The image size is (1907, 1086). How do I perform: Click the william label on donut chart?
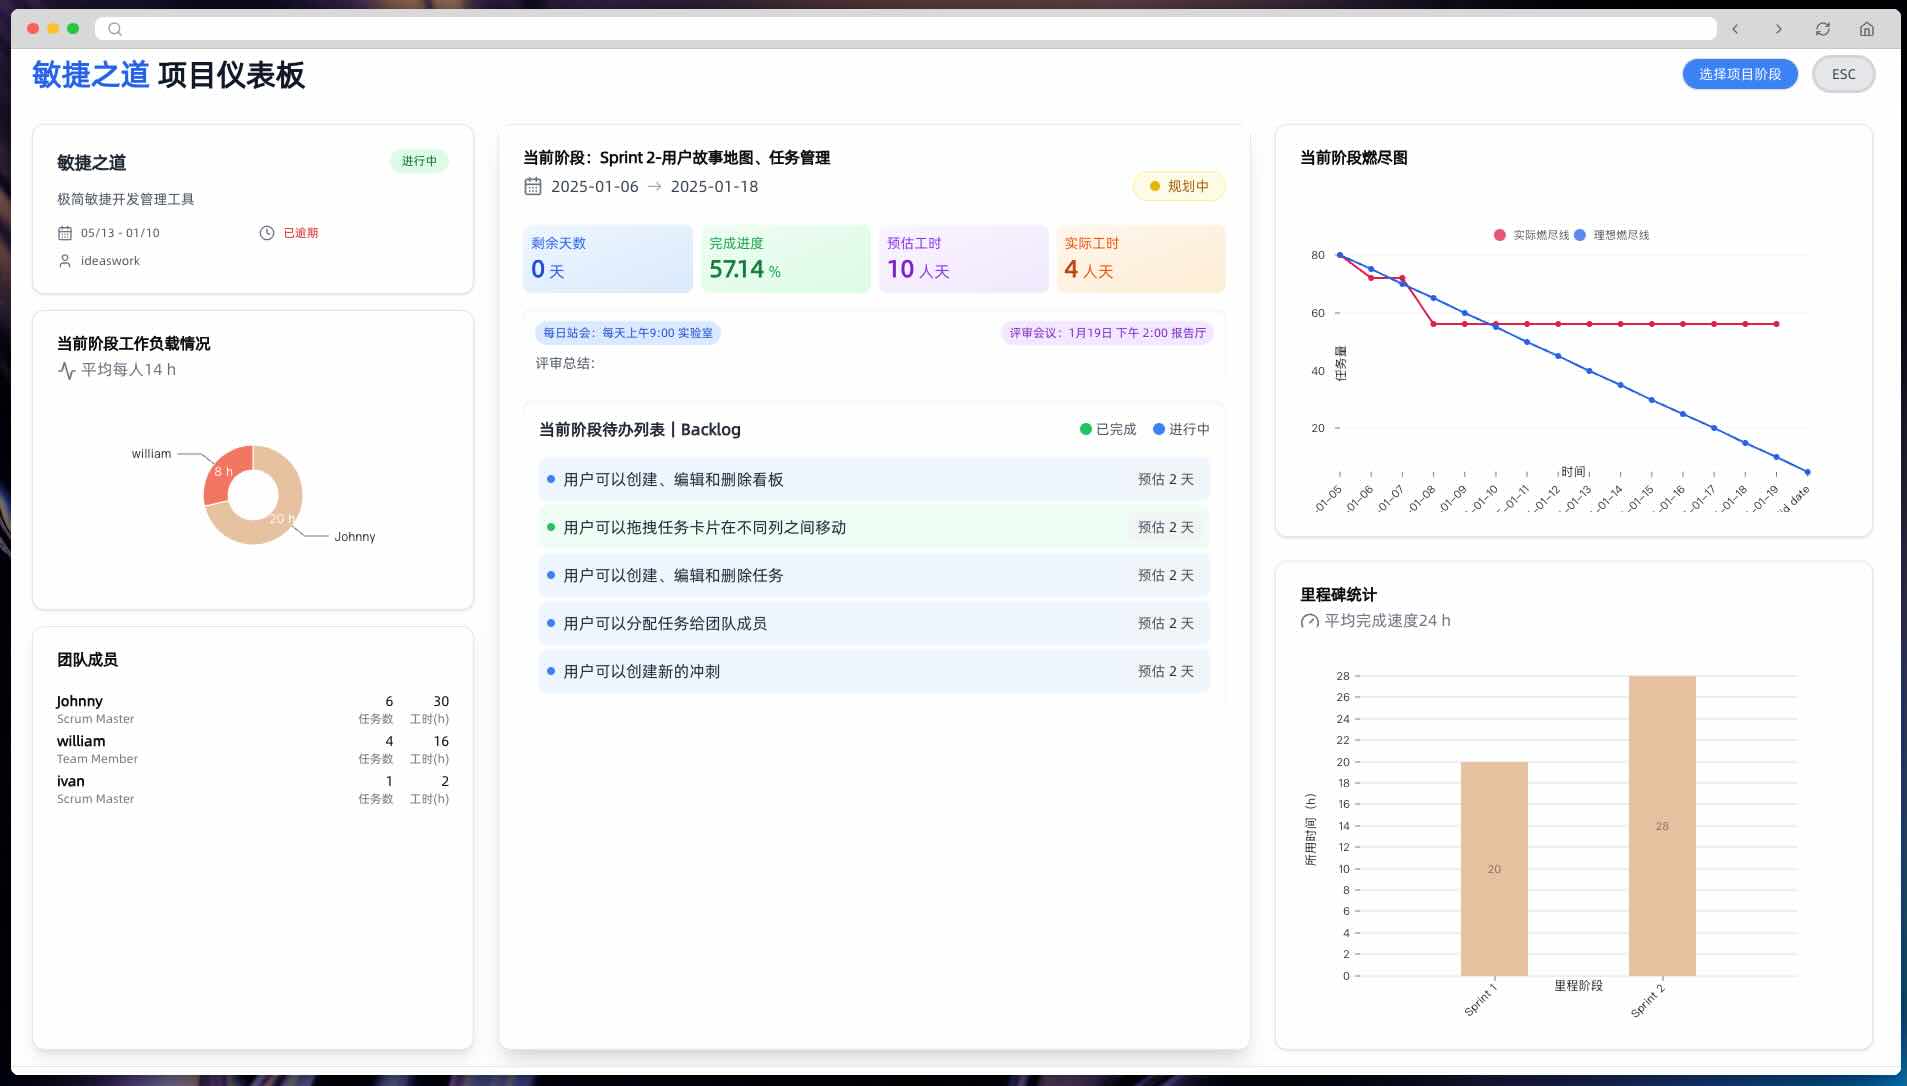tap(151, 454)
